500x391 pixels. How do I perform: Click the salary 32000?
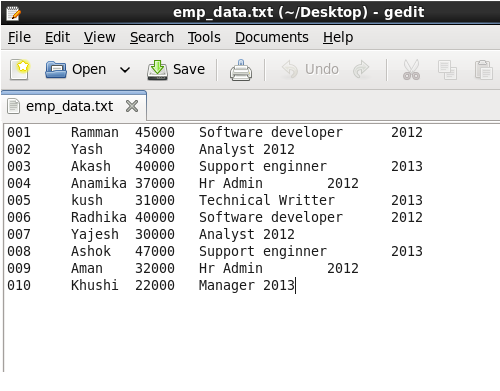(155, 268)
